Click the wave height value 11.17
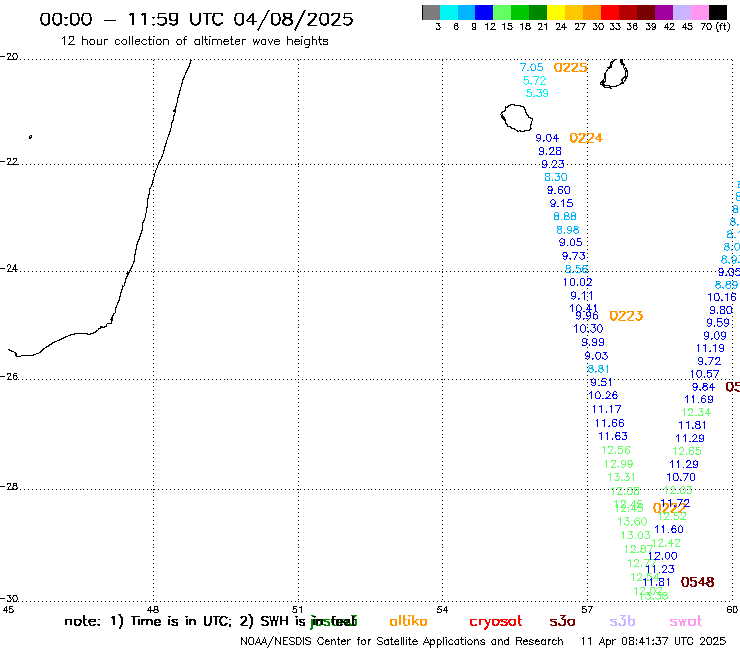This screenshot has height=650, width=740. click(606, 409)
